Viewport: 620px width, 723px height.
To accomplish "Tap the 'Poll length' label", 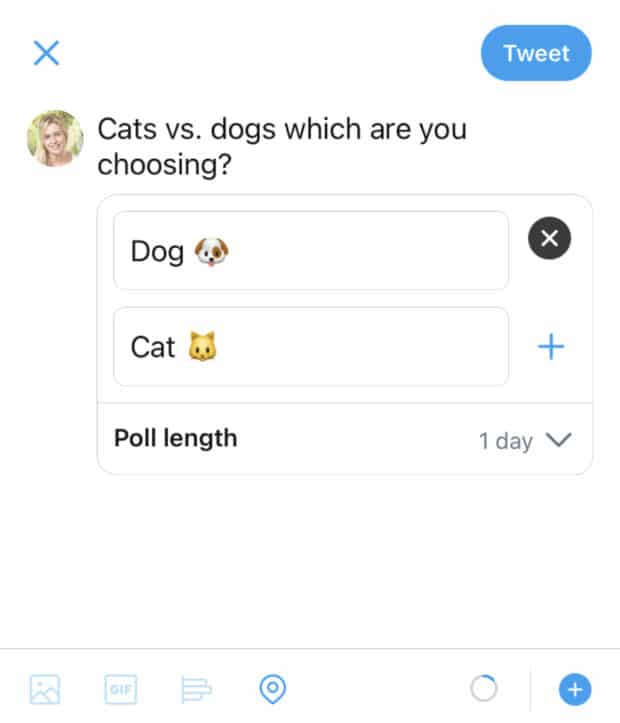I will pyautogui.click(x=176, y=438).
